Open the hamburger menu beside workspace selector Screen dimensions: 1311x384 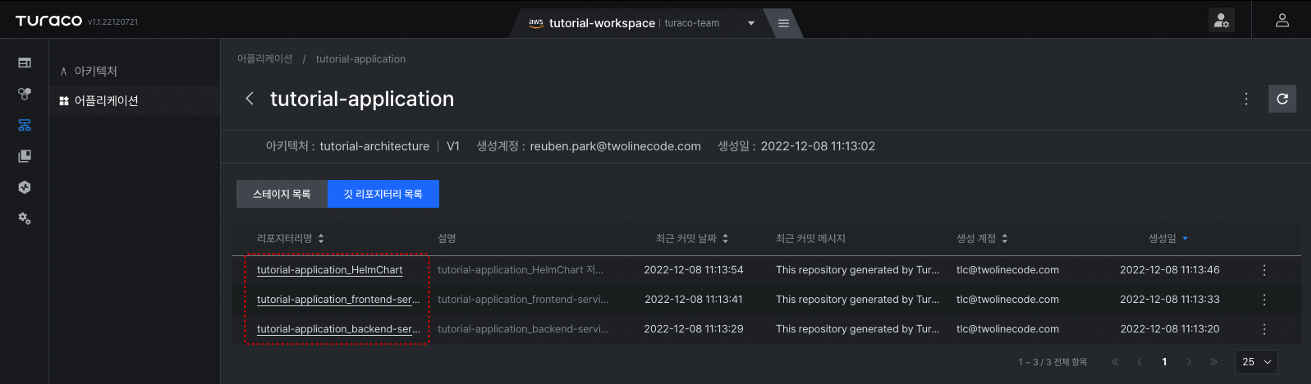point(783,23)
